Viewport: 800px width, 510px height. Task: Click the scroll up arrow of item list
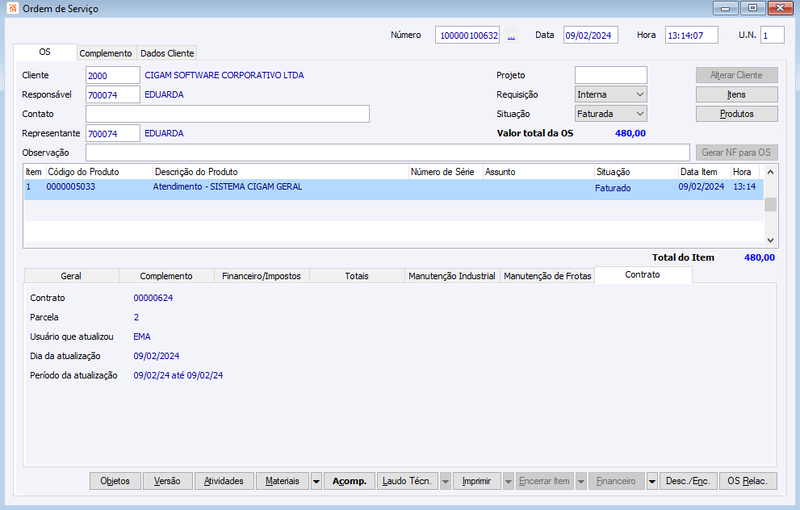(770, 172)
